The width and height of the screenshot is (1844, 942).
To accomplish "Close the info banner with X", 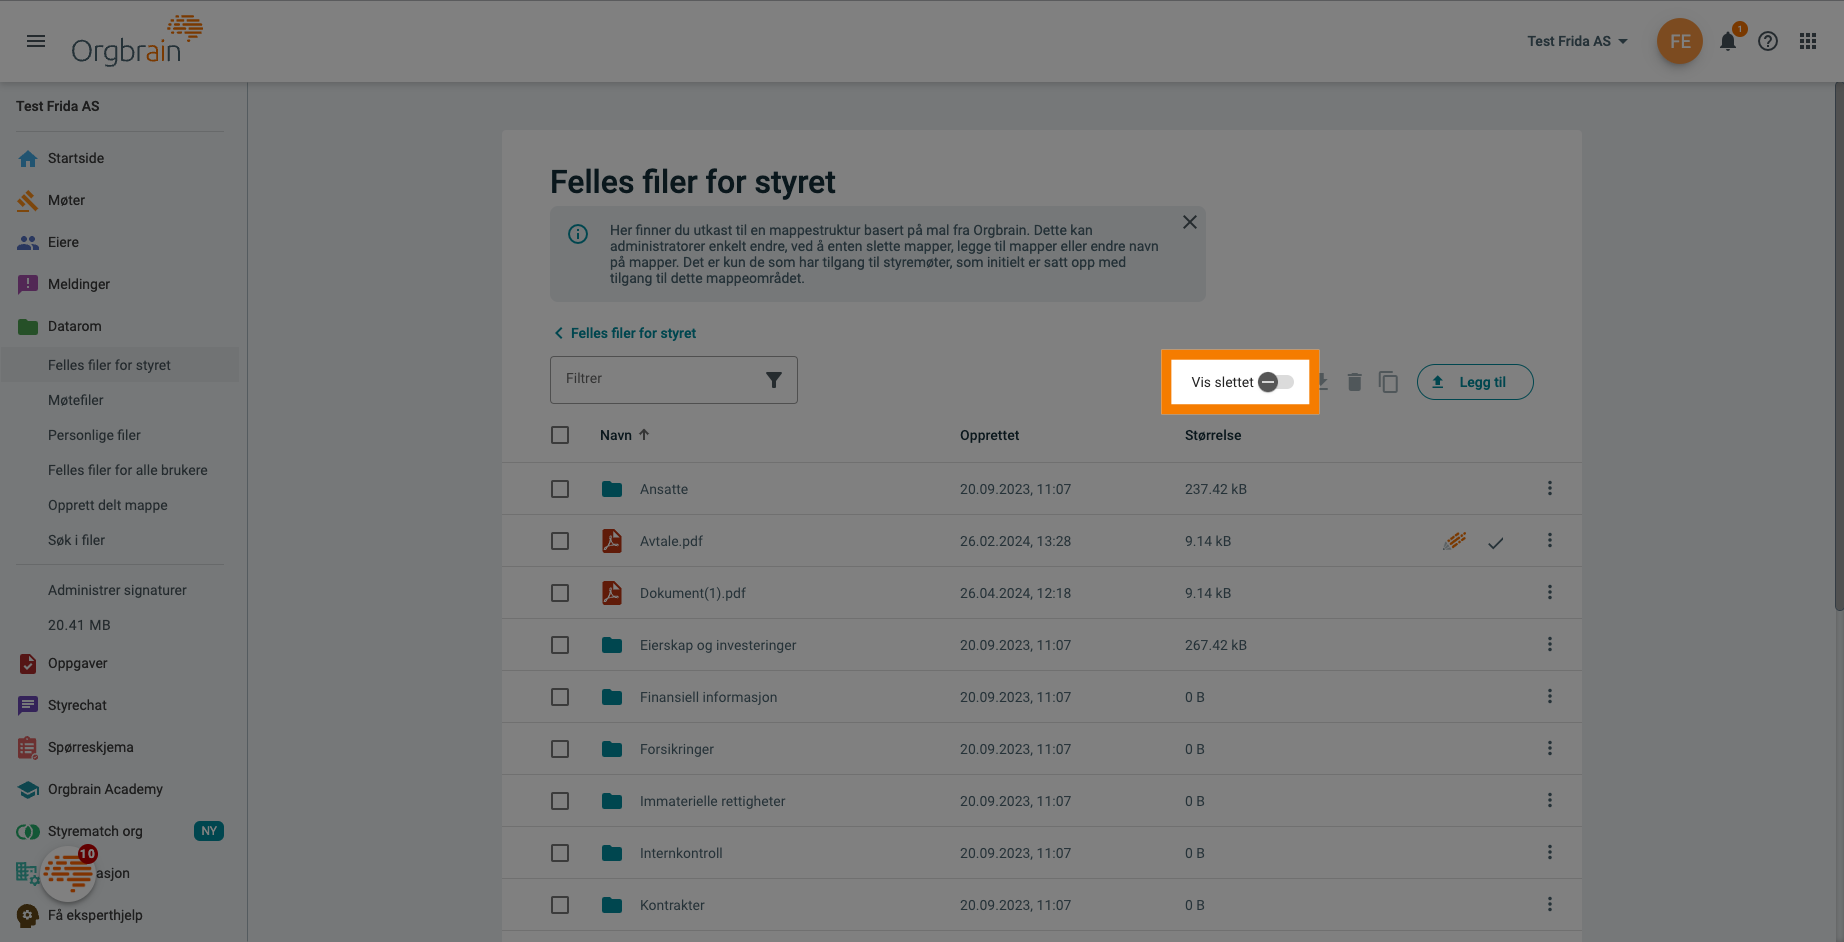I will [x=1190, y=222].
